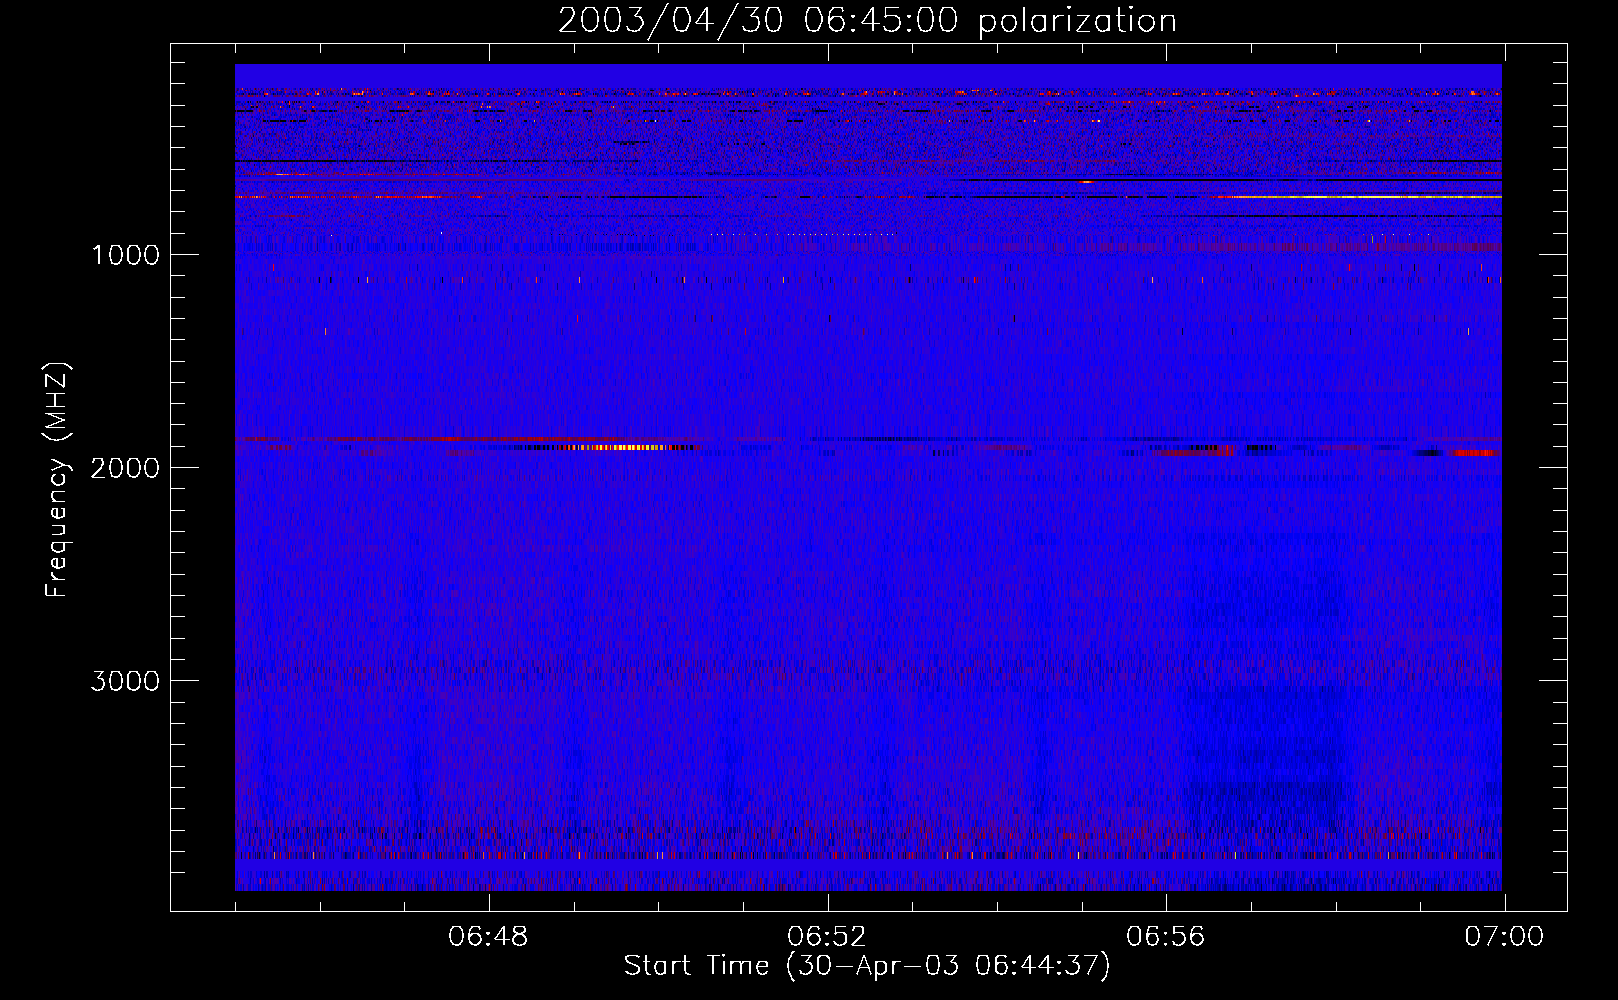This screenshot has width=1618, height=1000.
Task: Click the plot title "2003/04/30 06:45:00 polarization"
Action: pyautogui.click(x=867, y=21)
